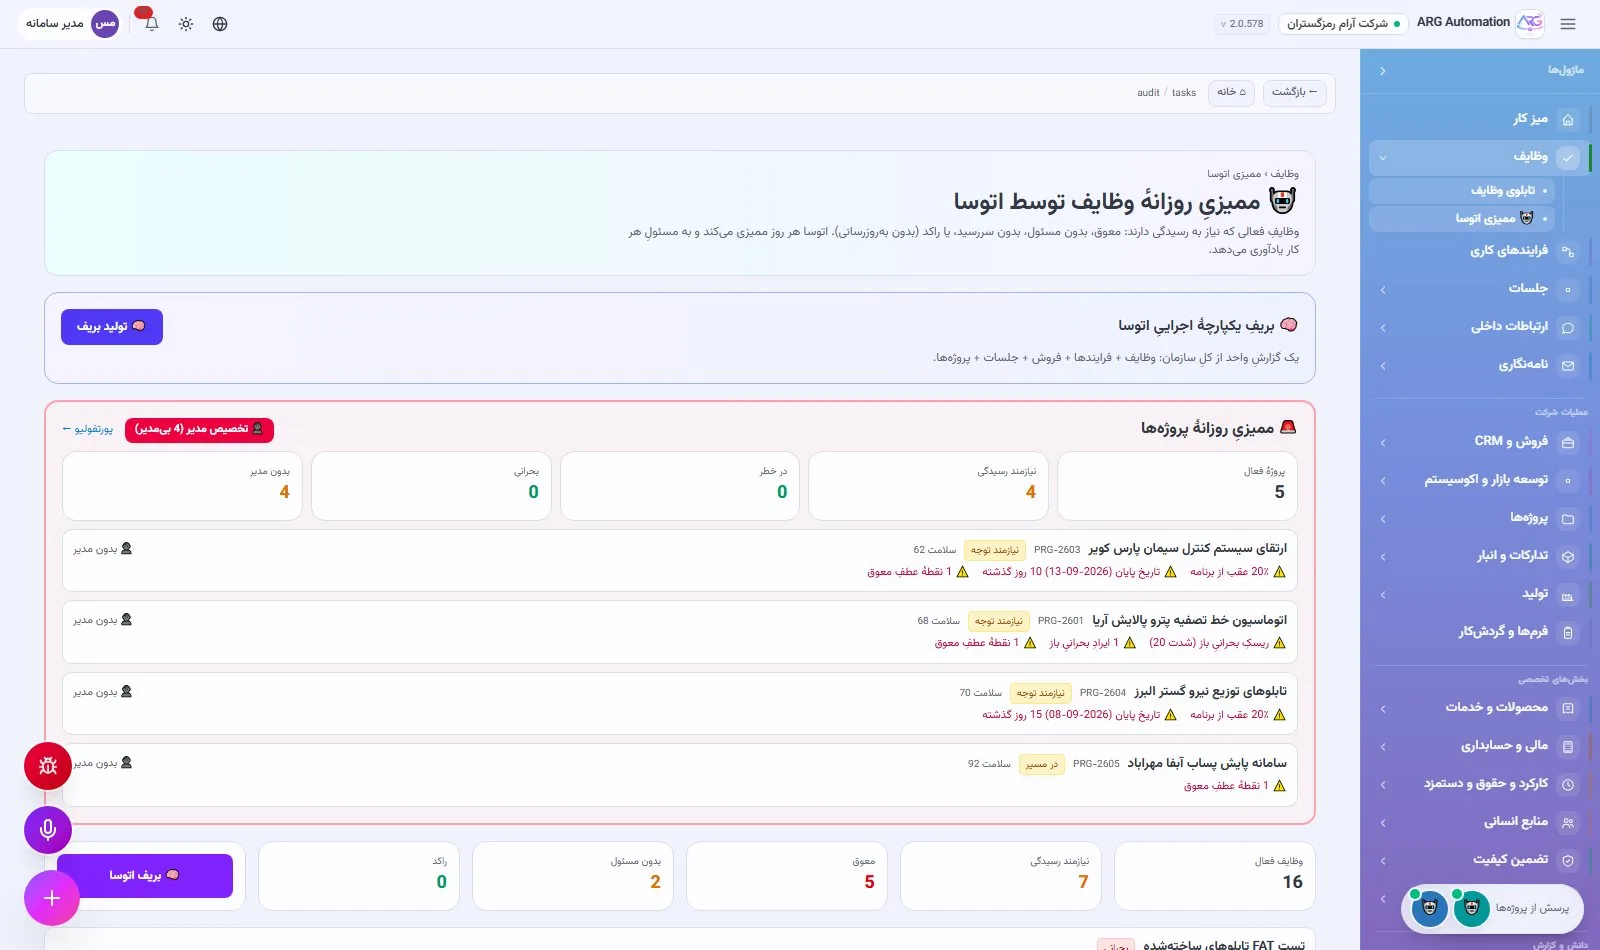
Task: Click the معوق count card showing 5
Action: coord(786,876)
